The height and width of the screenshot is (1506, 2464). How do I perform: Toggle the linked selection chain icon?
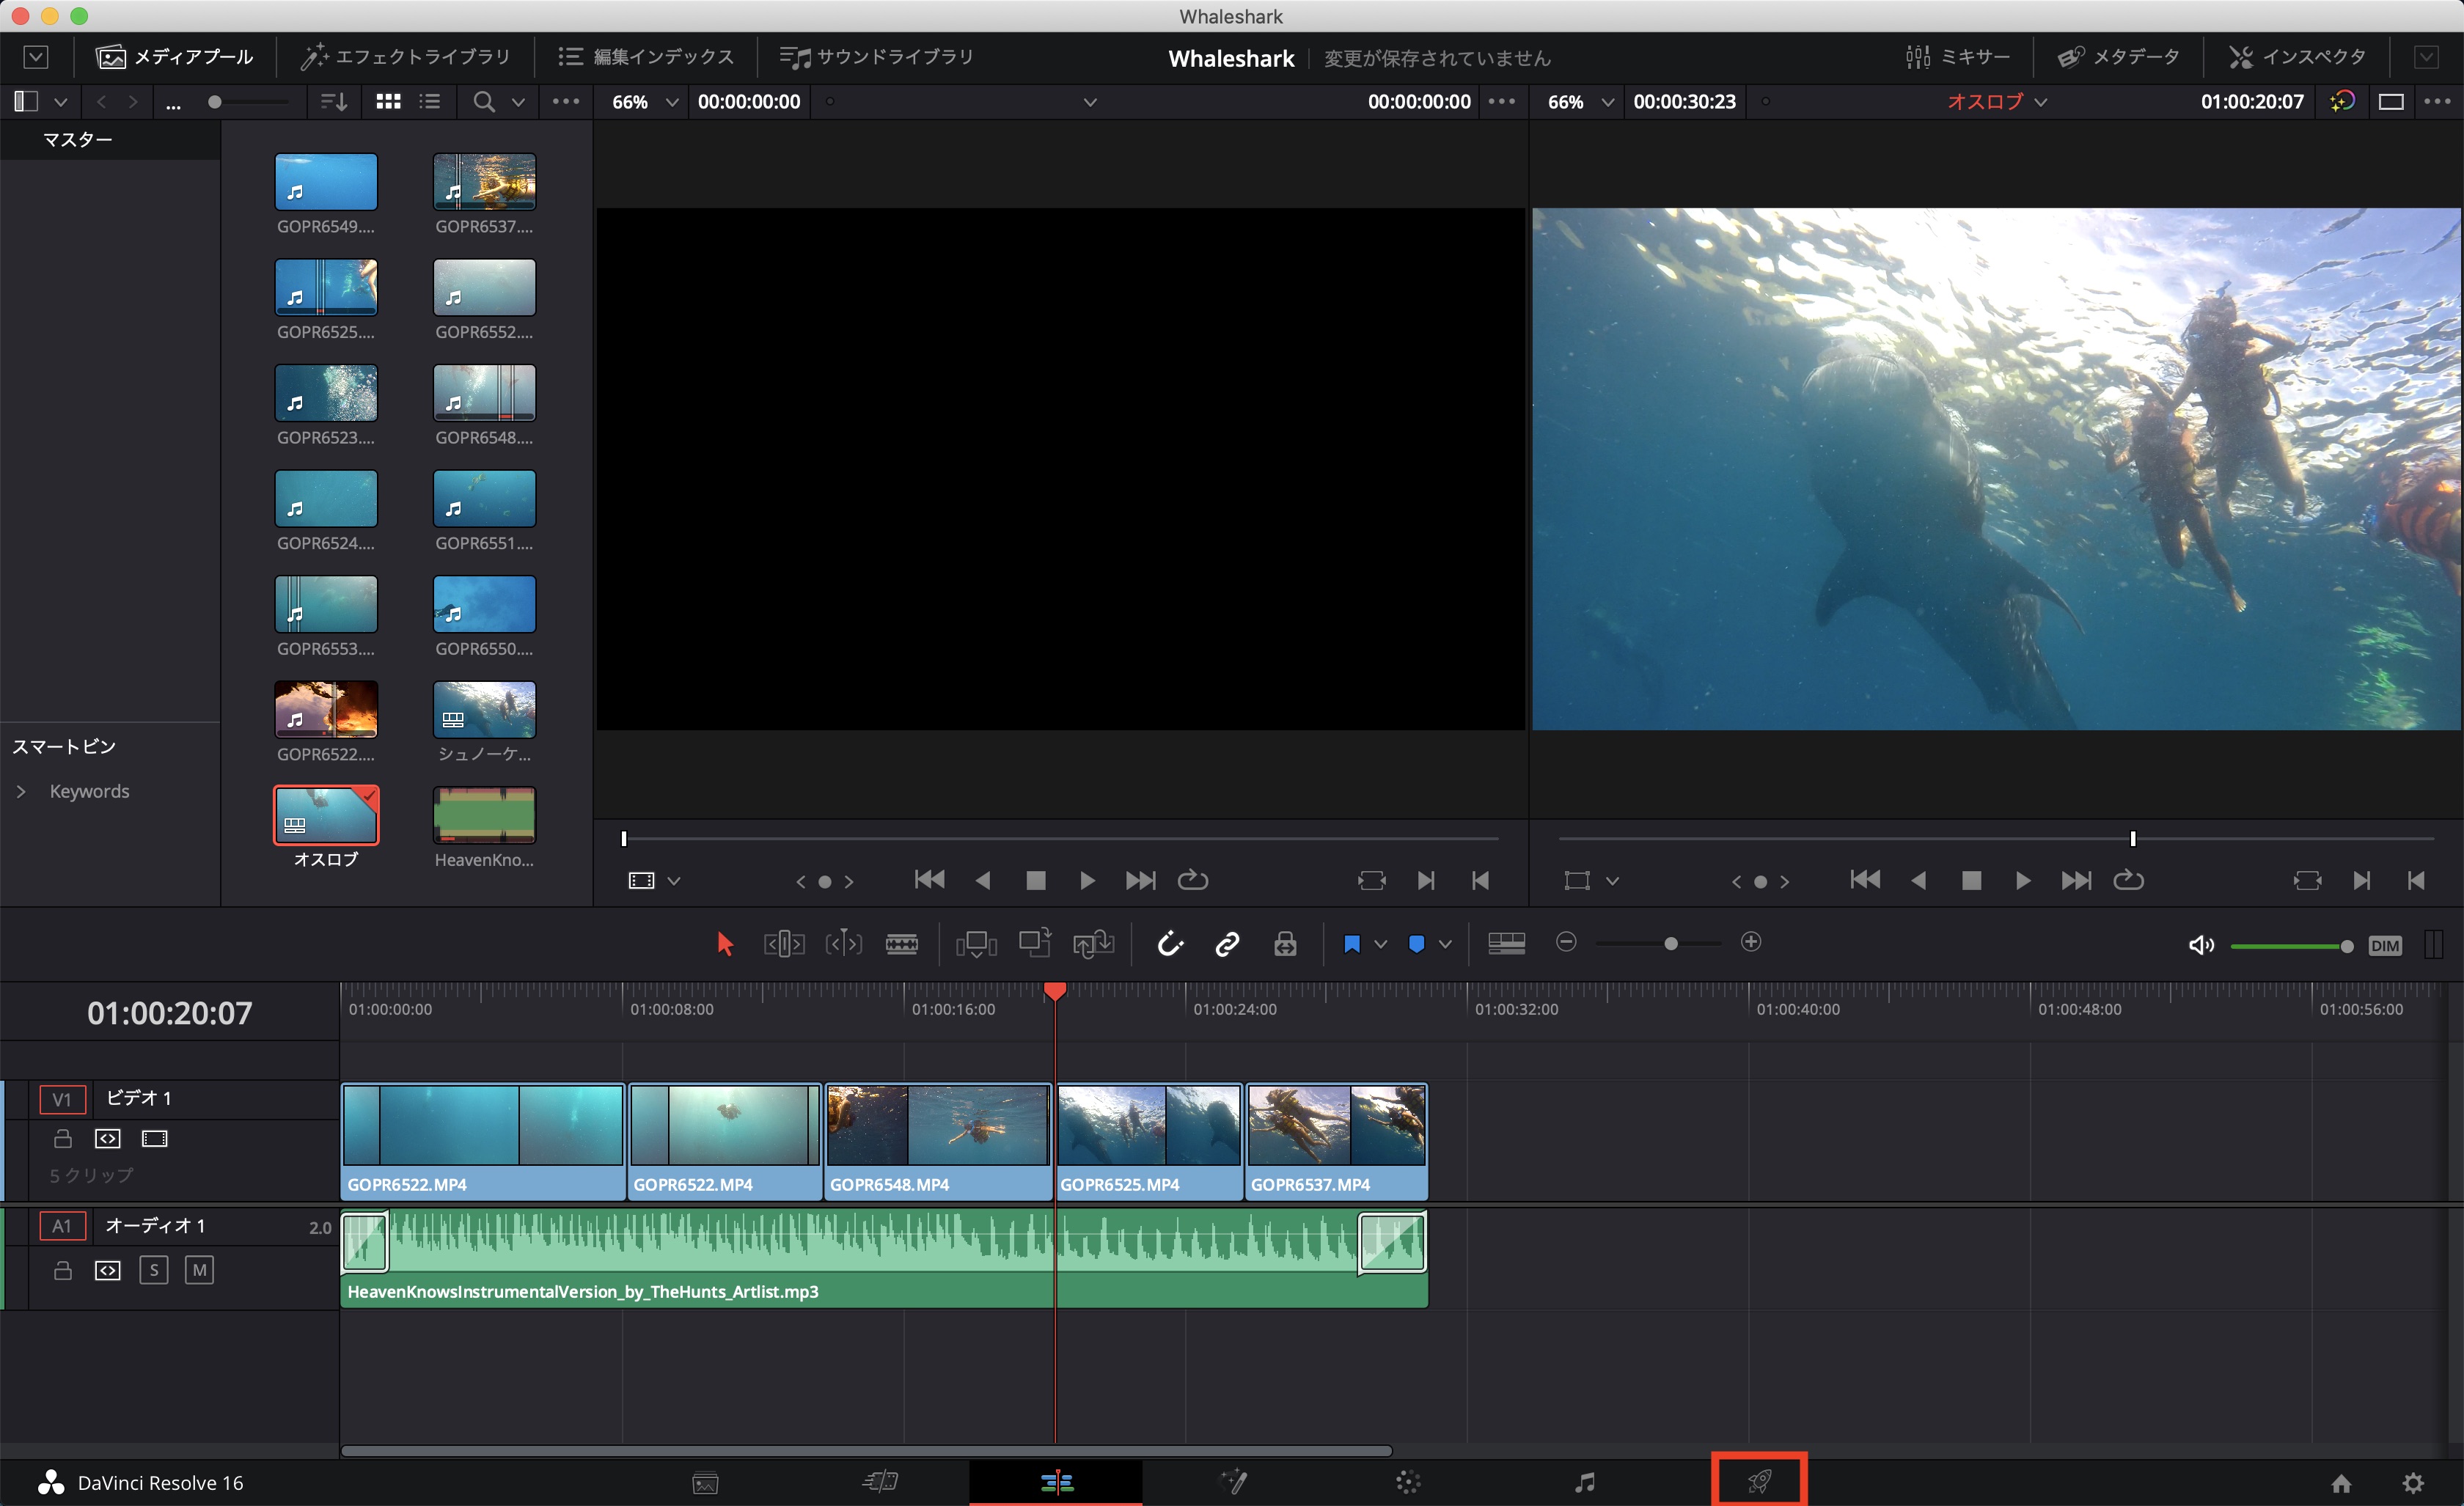(x=1227, y=944)
